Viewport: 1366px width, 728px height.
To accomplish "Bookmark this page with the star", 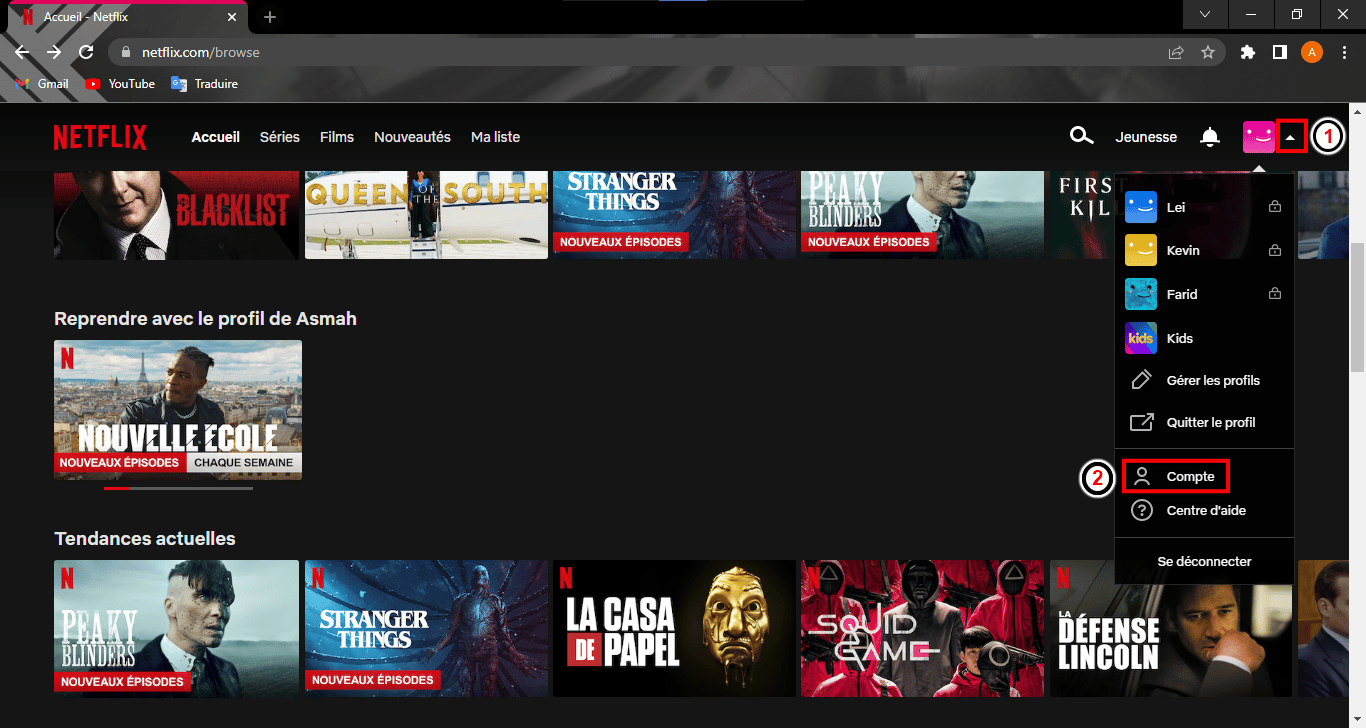I will pos(1208,52).
